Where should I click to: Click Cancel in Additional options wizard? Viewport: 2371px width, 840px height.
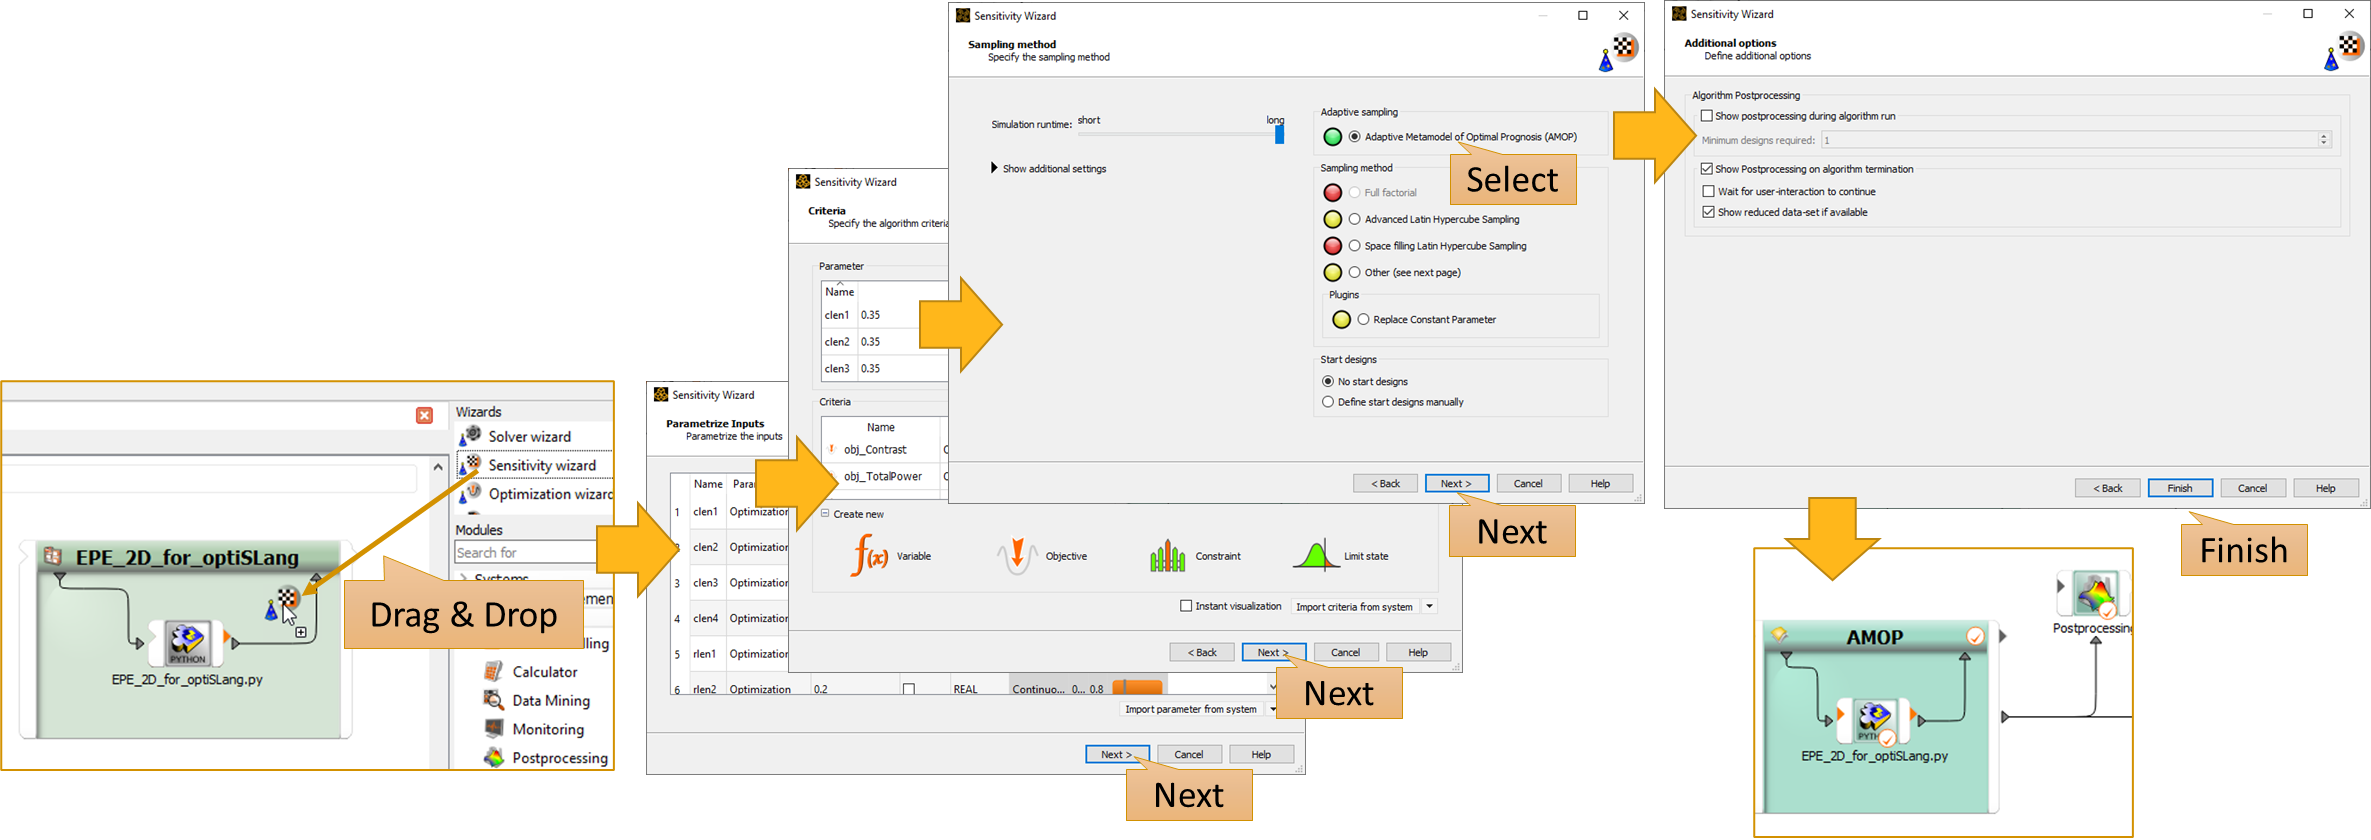2252,488
